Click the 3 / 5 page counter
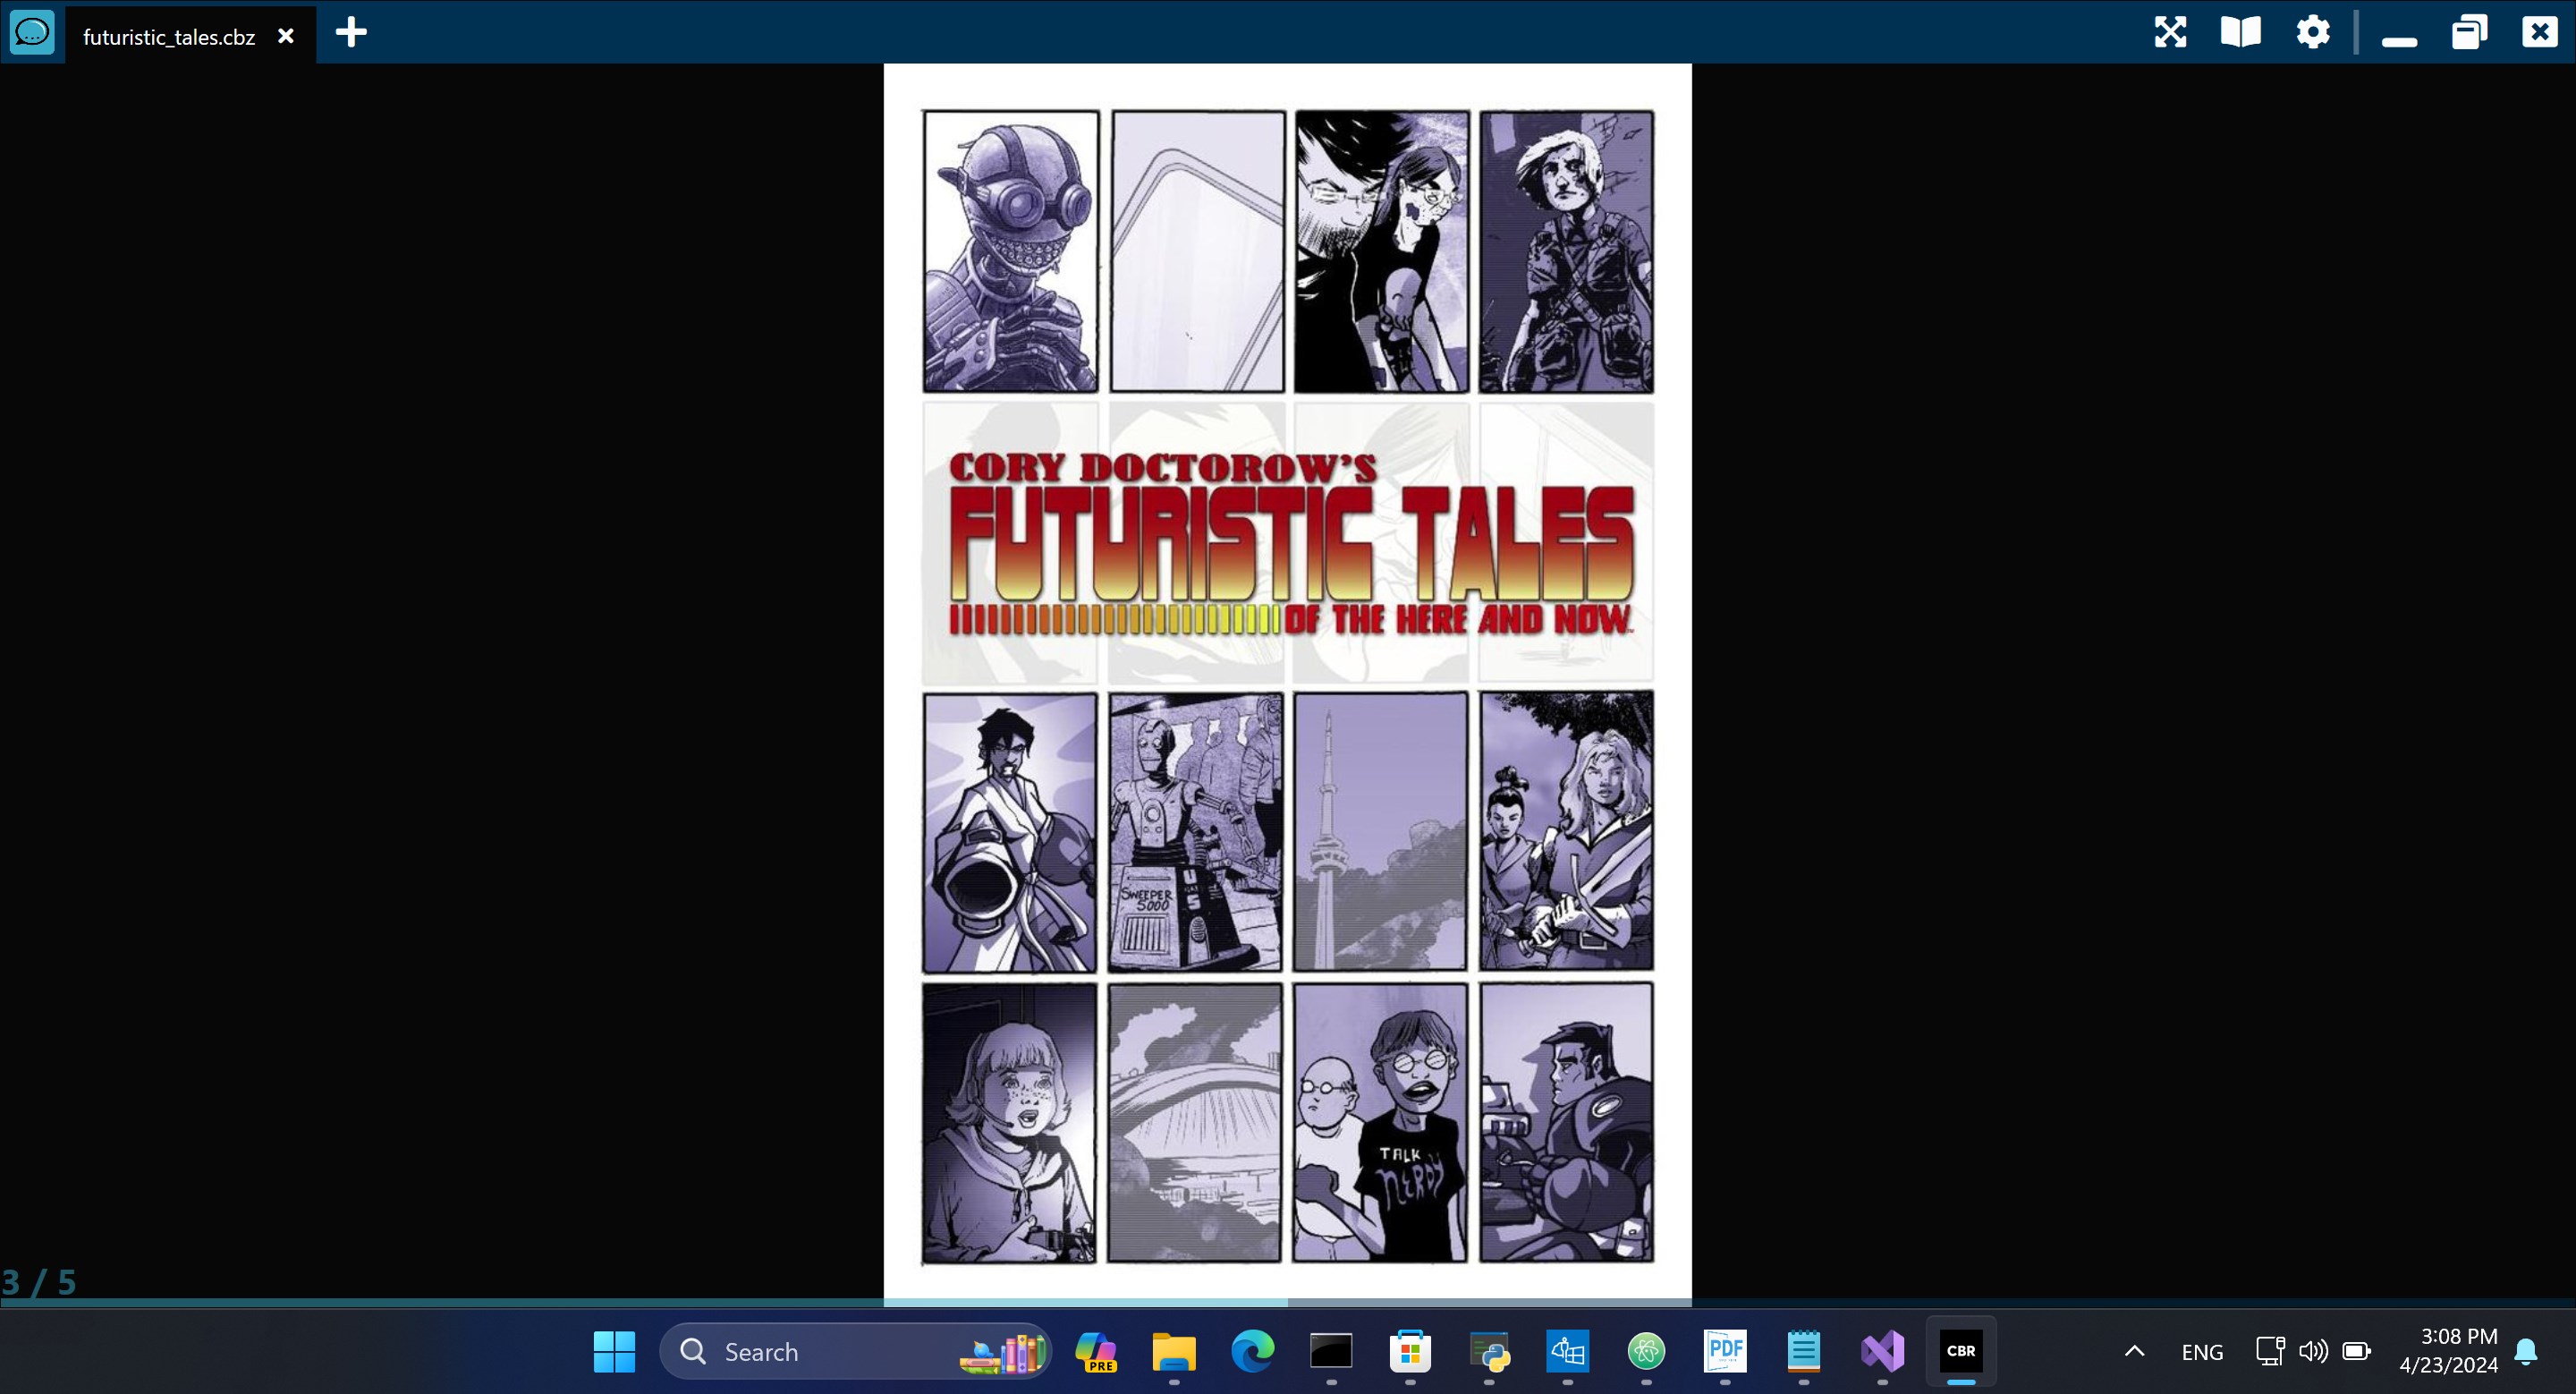The height and width of the screenshot is (1394, 2576). [39, 1281]
